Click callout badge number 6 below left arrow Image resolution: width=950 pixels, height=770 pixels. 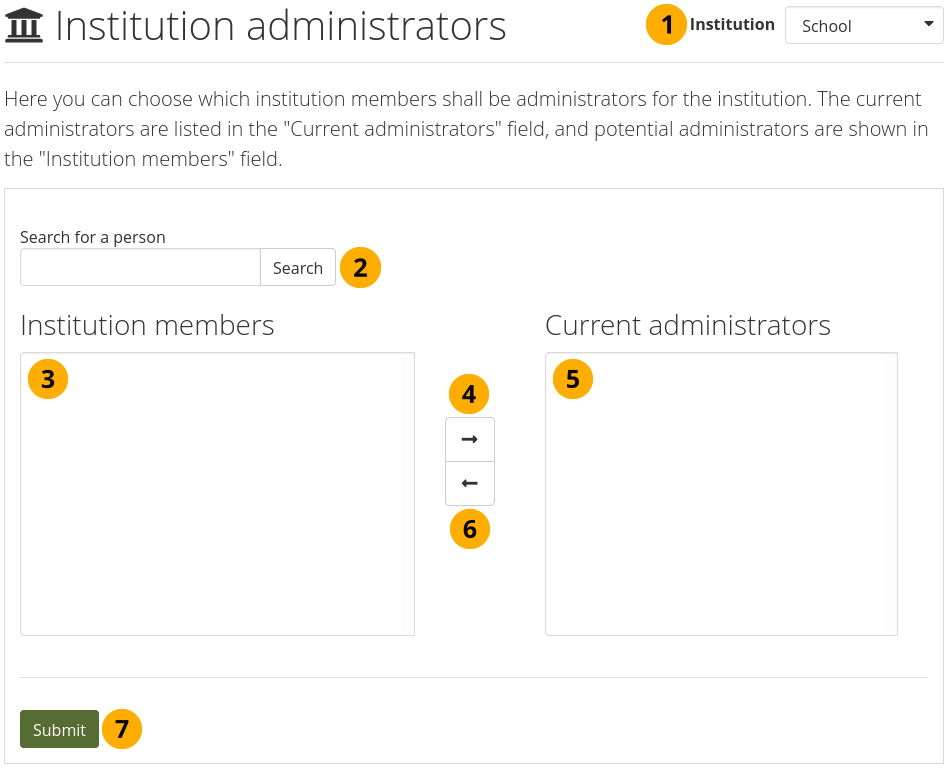pos(470,528)
